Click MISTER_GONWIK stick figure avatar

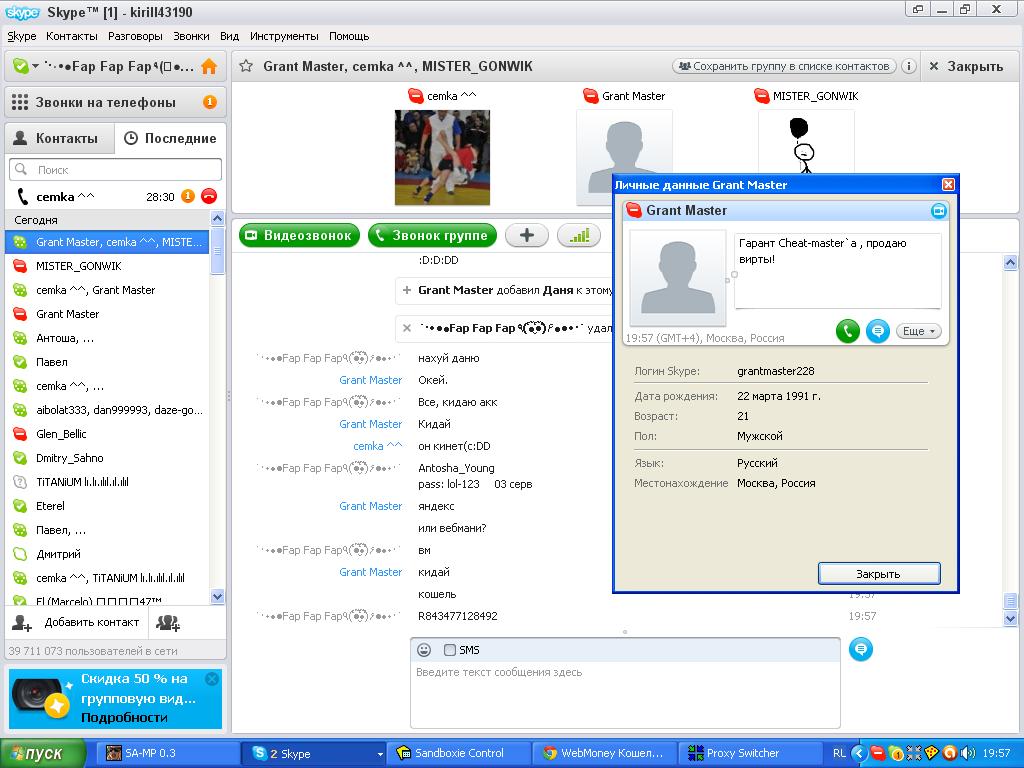point(806,144)
